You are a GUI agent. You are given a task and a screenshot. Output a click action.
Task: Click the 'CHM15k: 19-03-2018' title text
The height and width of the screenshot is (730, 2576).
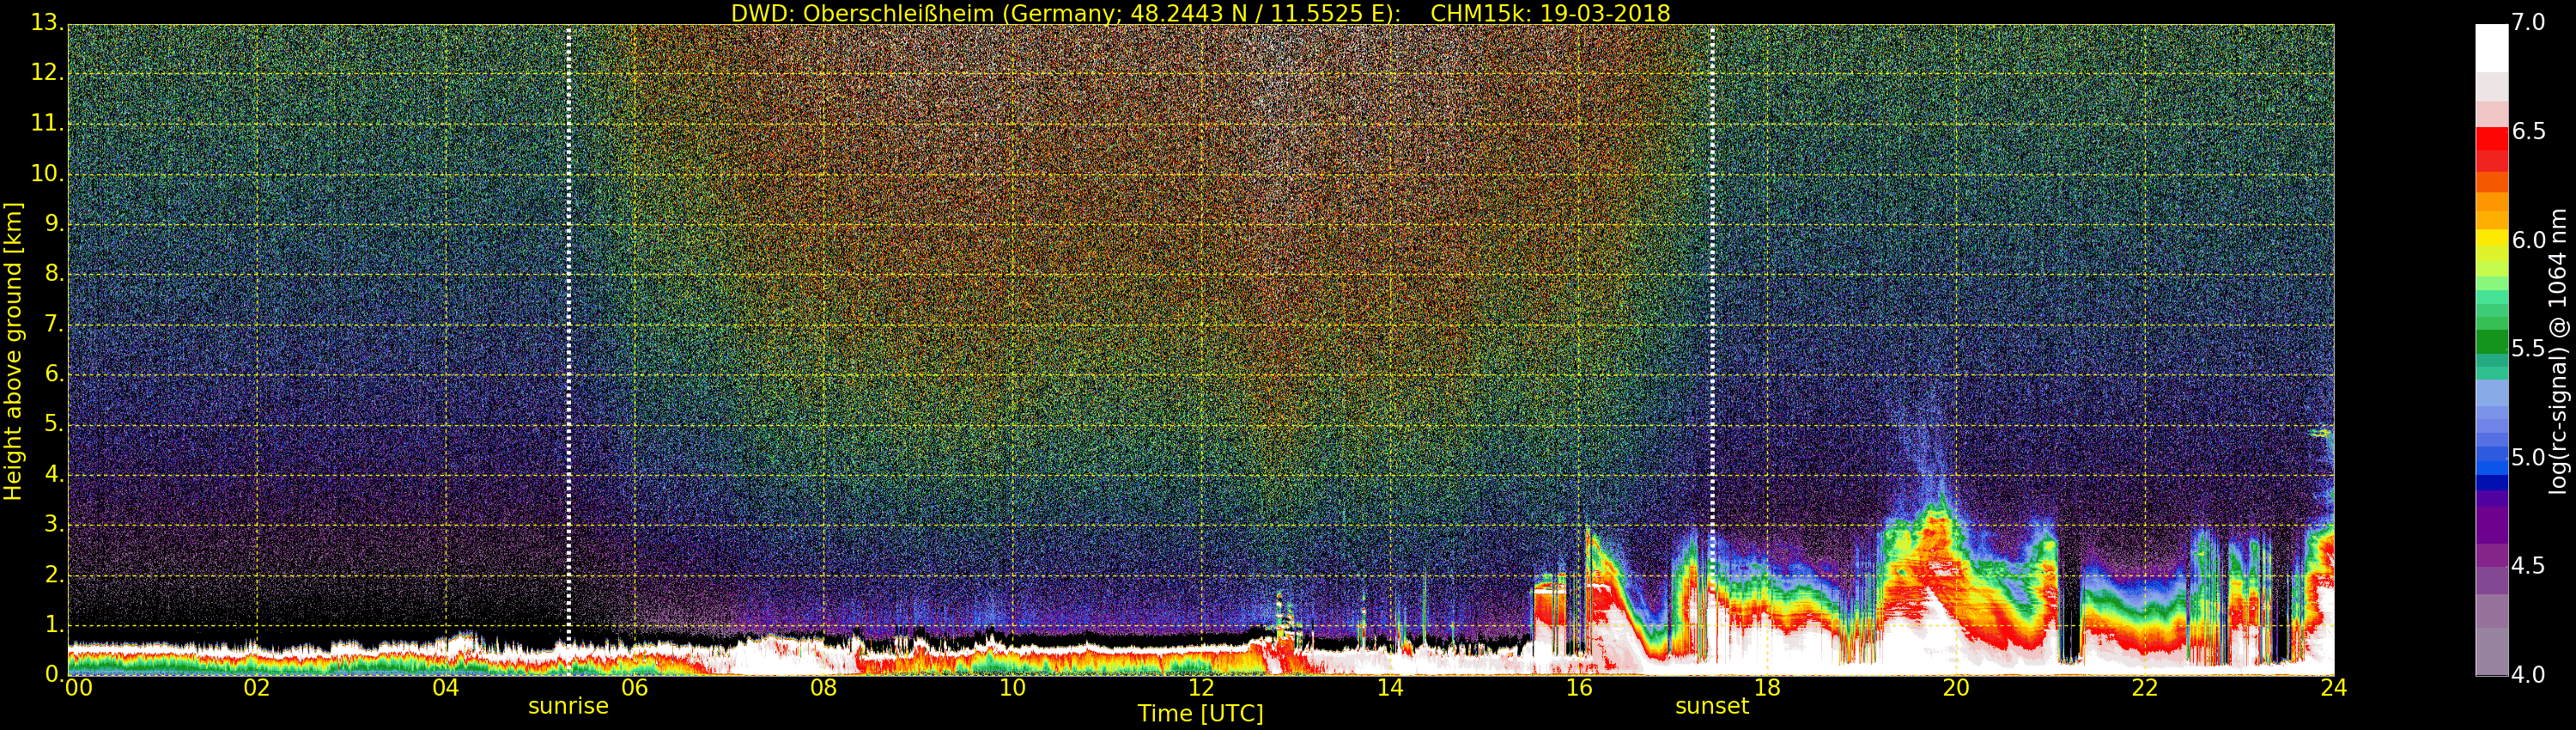(1550, 13)
